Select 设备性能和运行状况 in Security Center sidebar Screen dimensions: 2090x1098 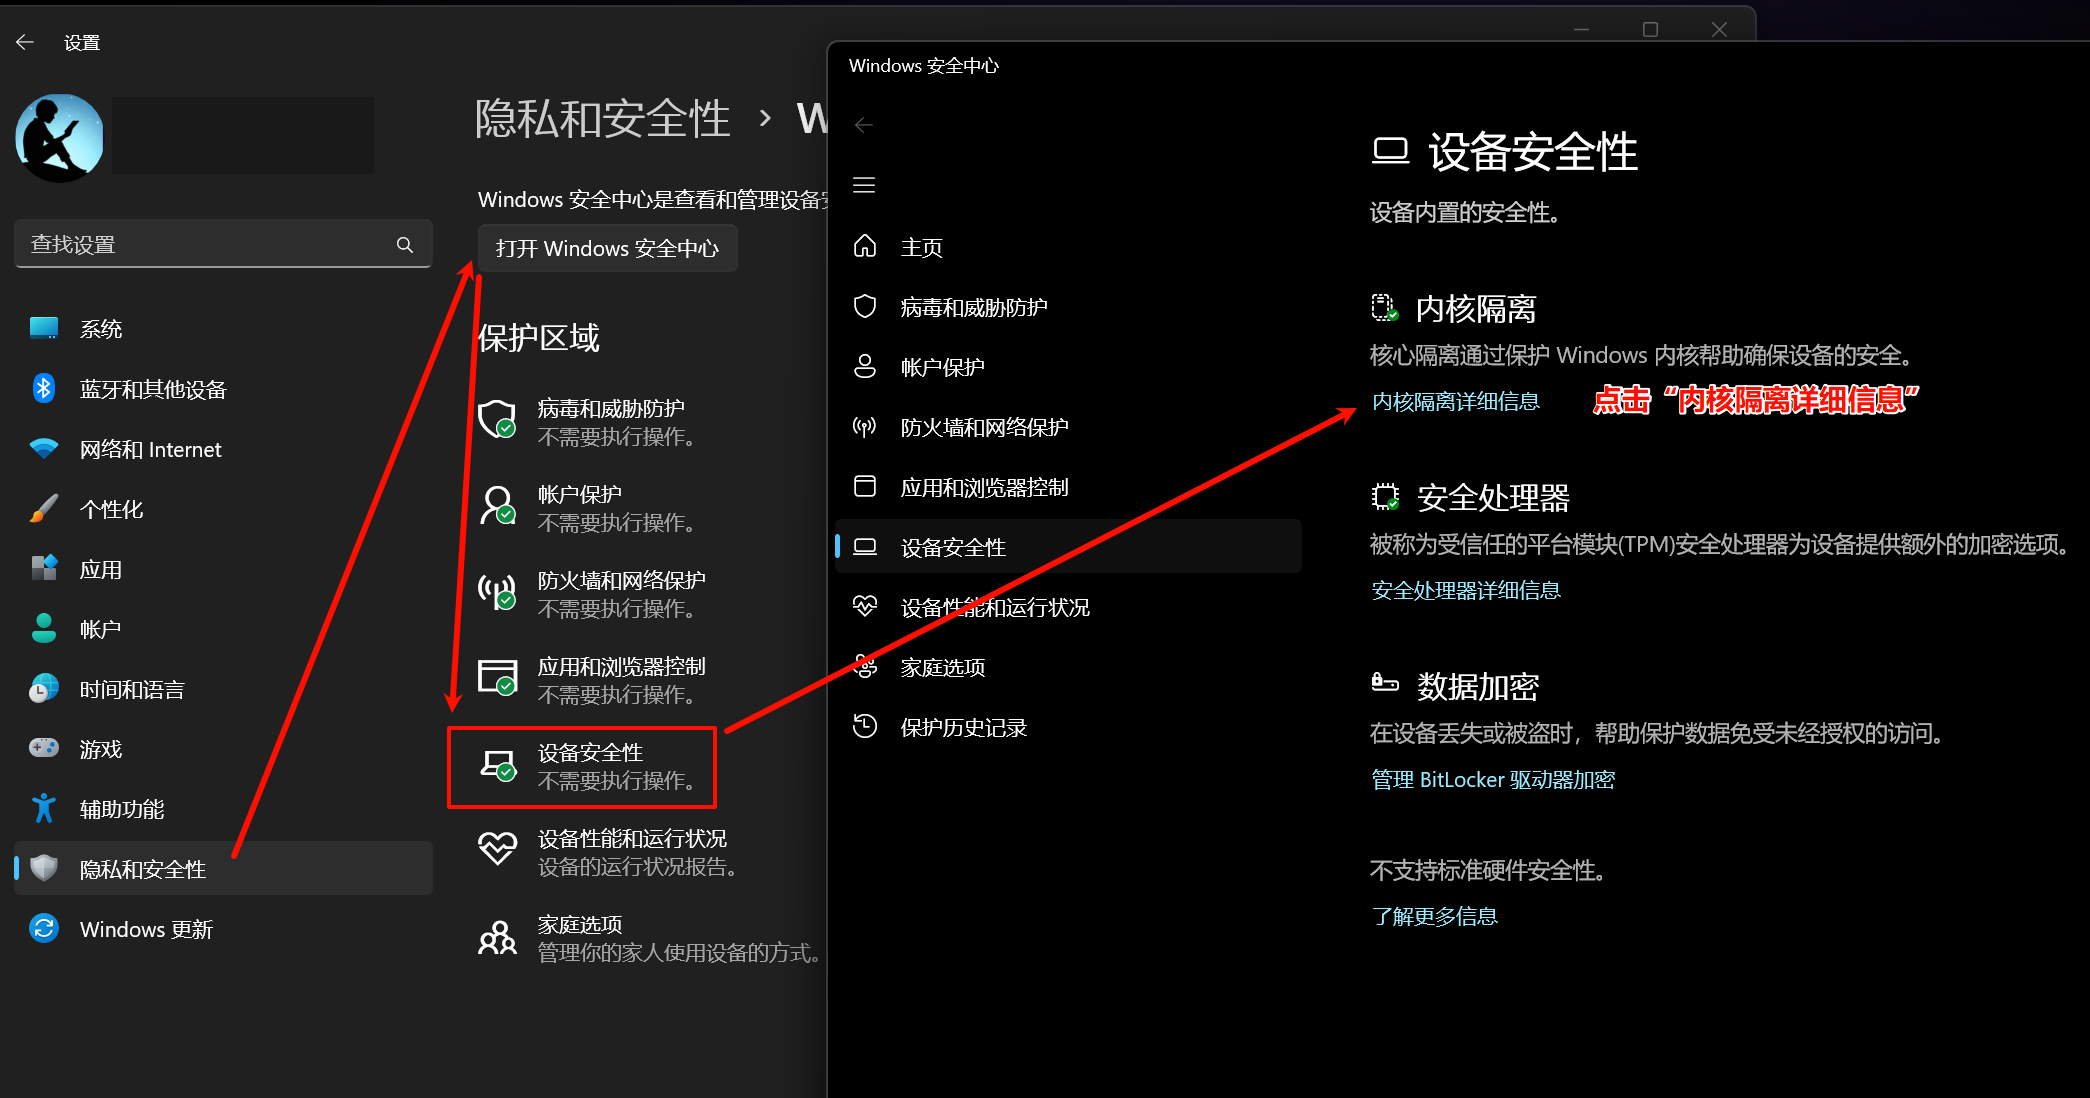pos(1068,607)
